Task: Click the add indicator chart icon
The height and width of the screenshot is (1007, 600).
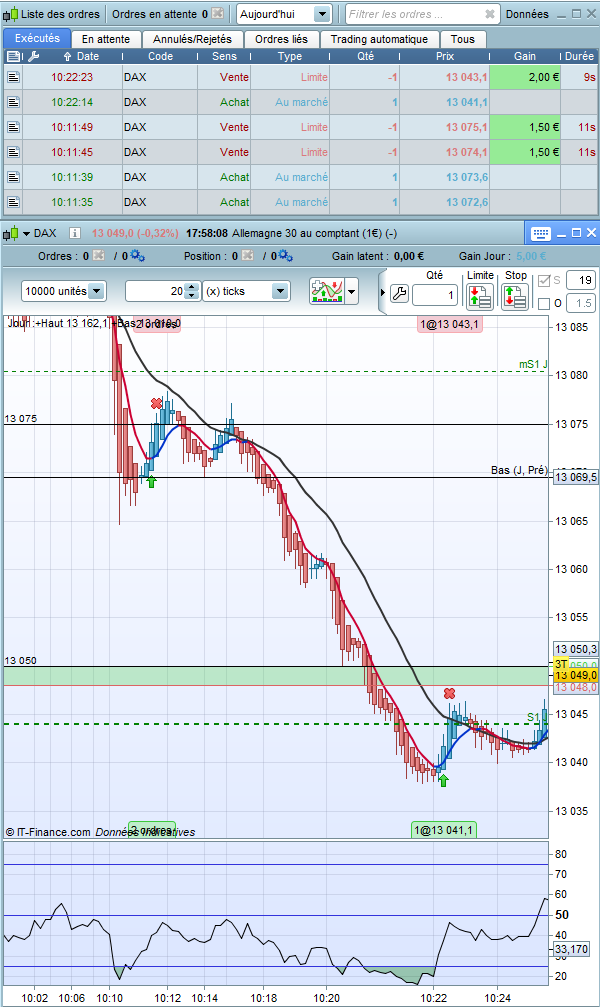Action: point(327,291)
